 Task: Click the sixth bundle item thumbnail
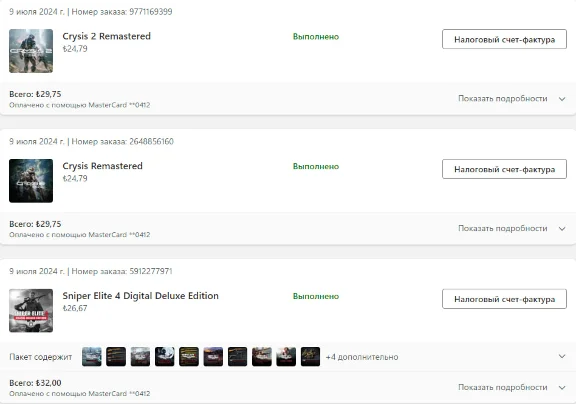pos(213,357)
